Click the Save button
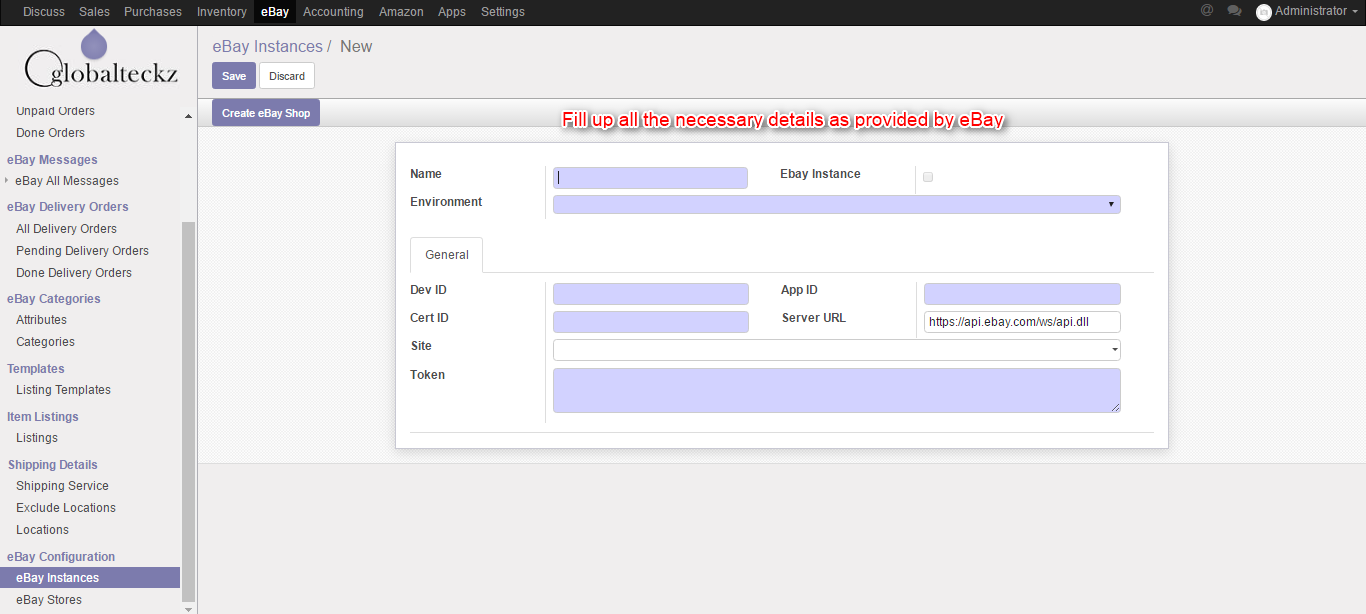Viewport: 1366px width, 614px height. [x=234, y=76]
